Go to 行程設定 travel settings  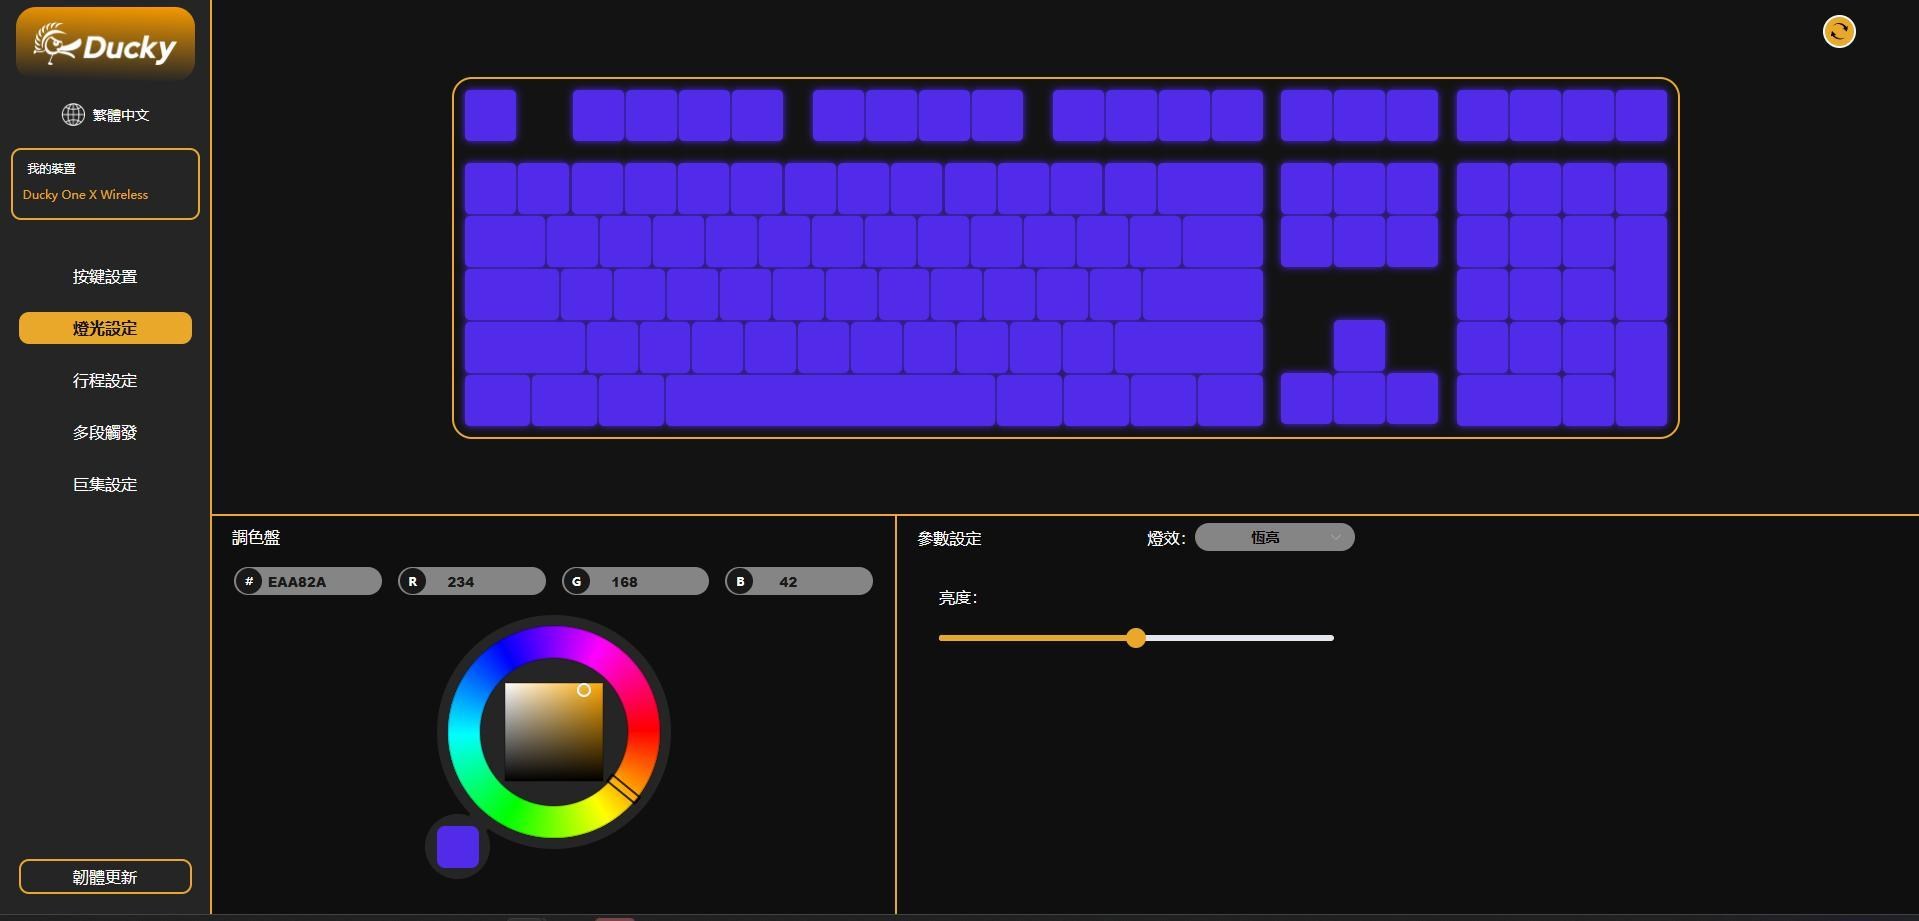click(105, 381)
